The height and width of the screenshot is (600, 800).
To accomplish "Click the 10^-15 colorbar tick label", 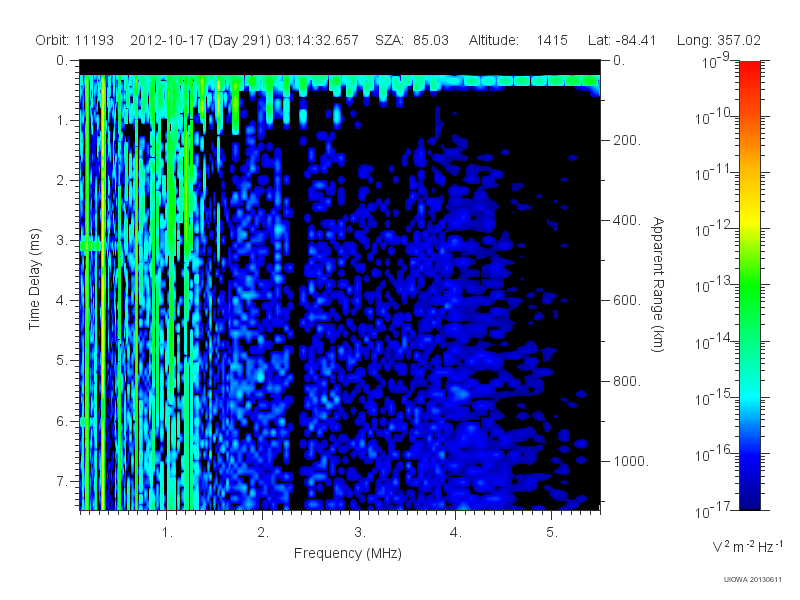I will (x=714, y=397).
